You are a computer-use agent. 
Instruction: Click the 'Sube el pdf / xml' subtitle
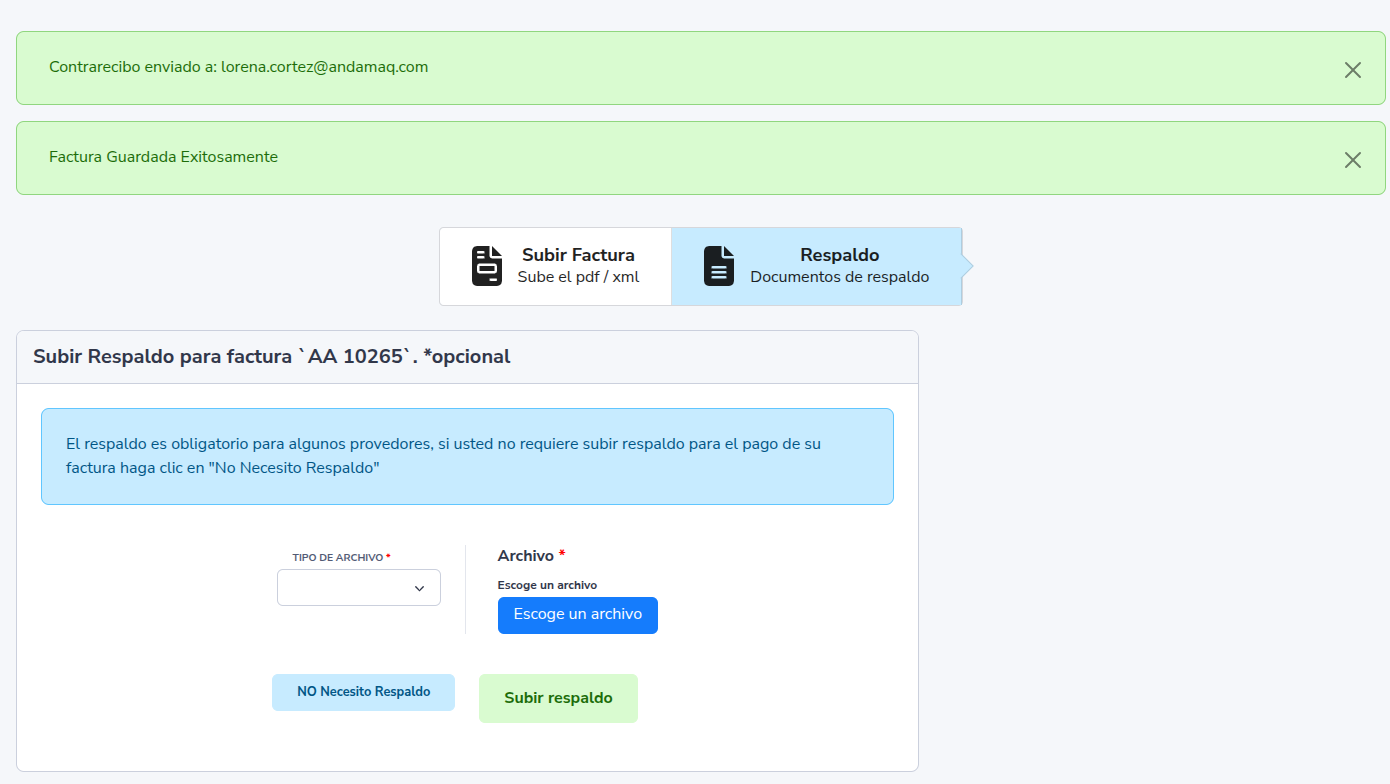pyautogui.click(x=578, y=277)
